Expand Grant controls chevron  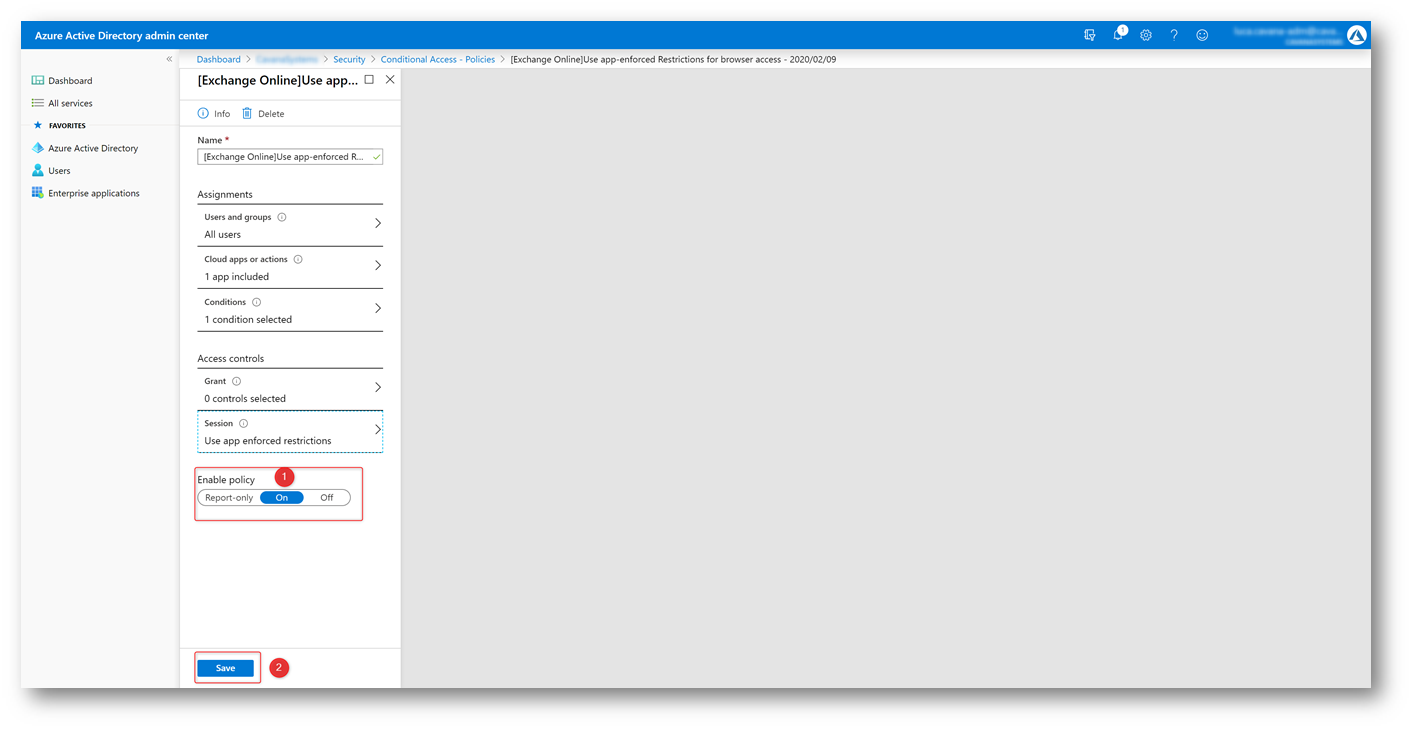click(377, 387)
